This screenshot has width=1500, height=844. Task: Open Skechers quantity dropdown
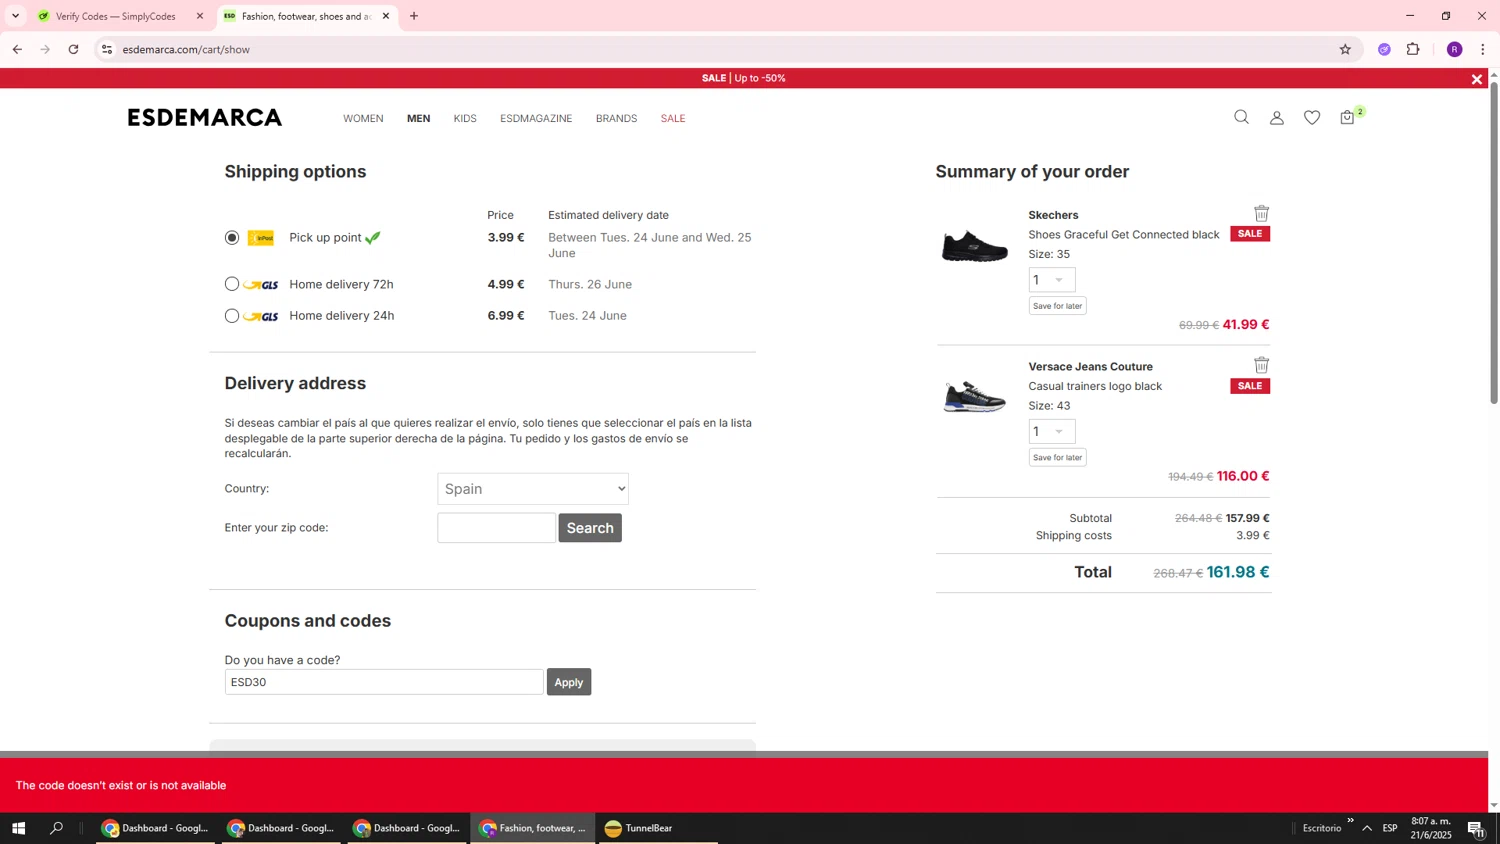click(x=1052, y=280)
